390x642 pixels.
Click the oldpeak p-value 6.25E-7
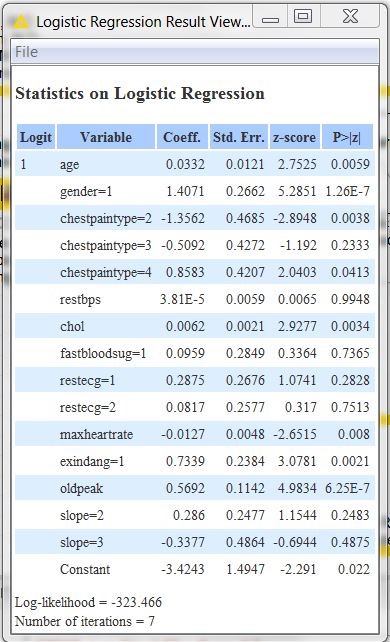tap(347, 488)
